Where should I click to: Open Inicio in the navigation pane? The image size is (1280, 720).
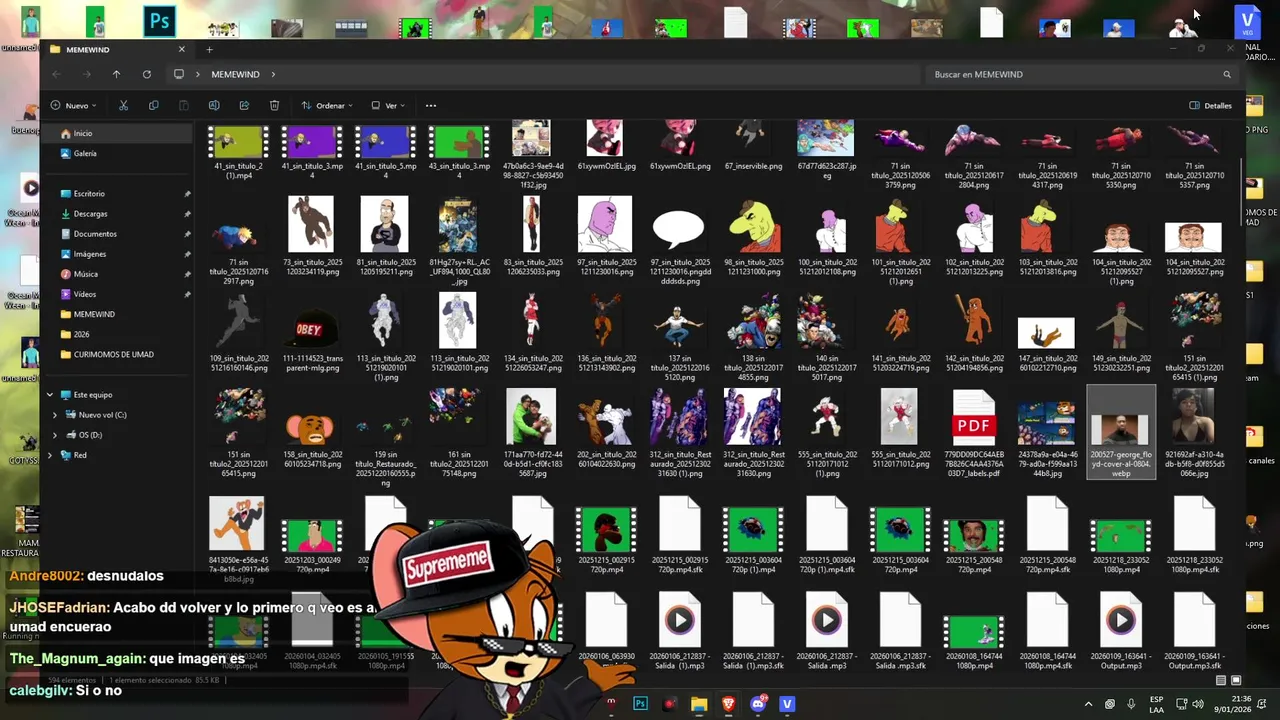click(x=120, y=133)
